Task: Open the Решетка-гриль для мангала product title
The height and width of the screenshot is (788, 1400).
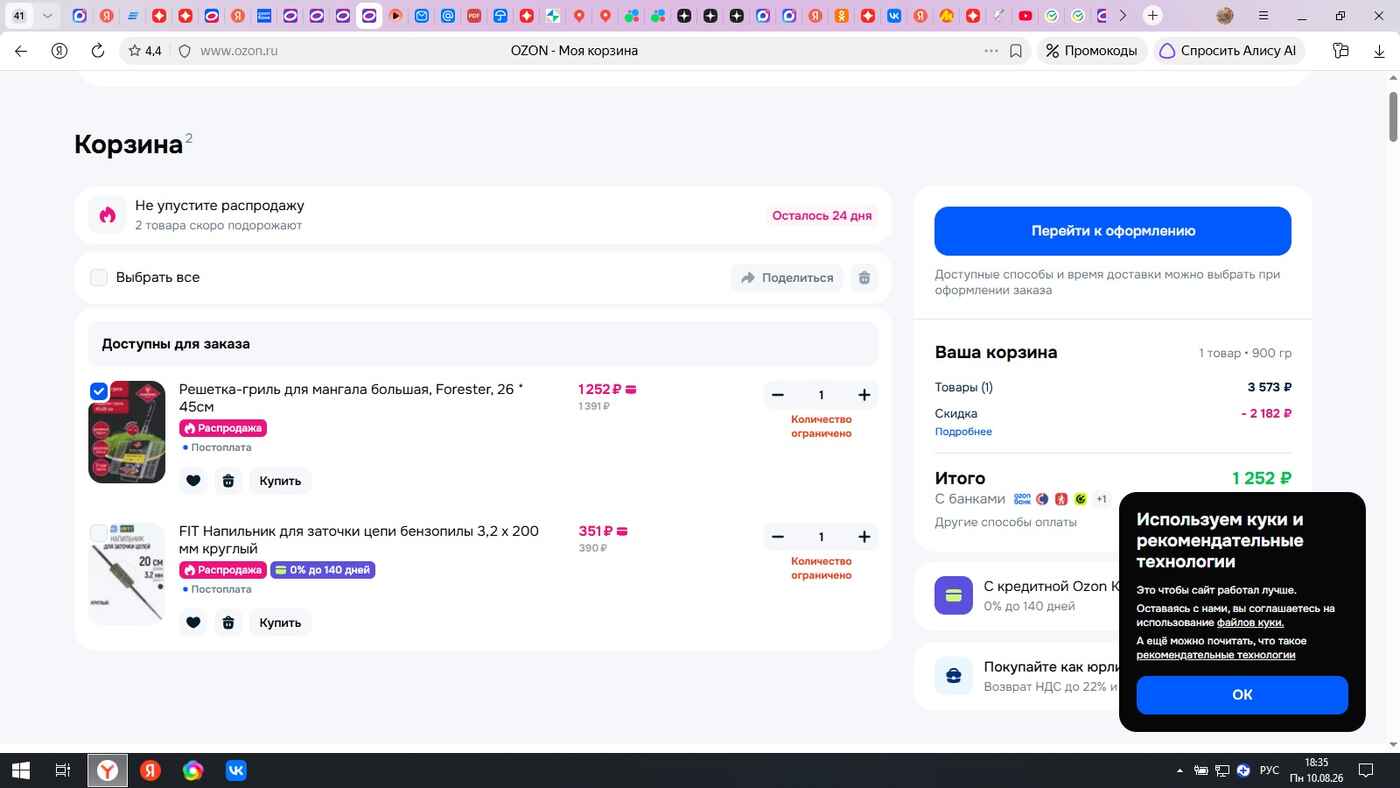Action: tap(351, 398)
